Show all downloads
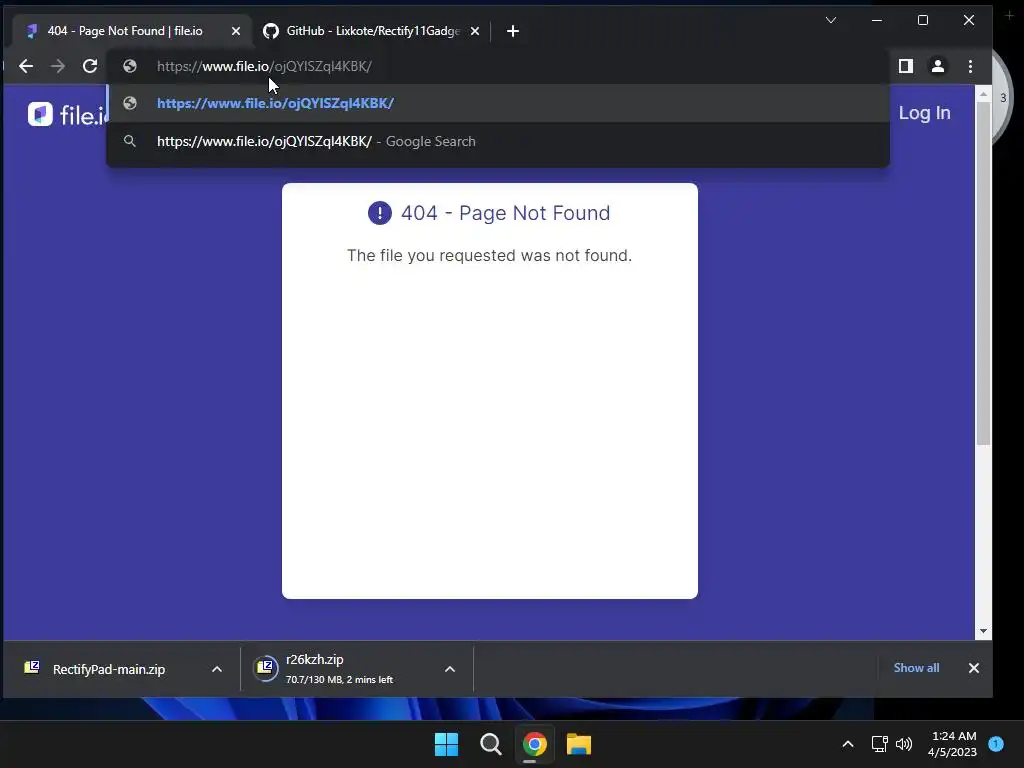 916,668
